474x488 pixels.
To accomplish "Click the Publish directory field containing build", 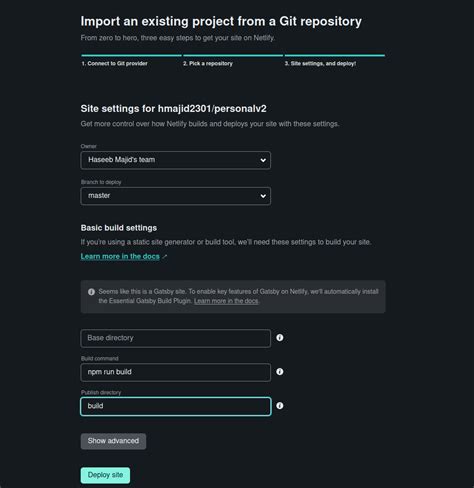I will tap(176, 406).
